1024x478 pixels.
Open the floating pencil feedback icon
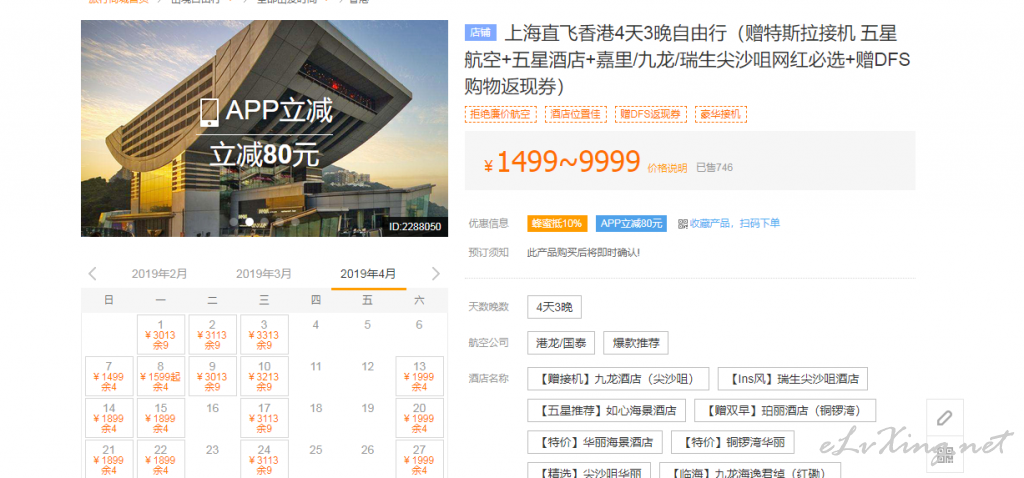944,417
